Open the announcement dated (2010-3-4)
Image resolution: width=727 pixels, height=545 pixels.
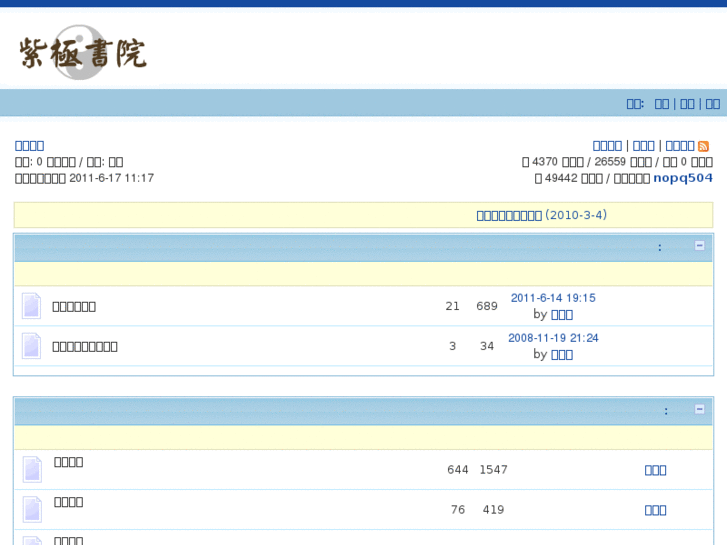[542, 215]
